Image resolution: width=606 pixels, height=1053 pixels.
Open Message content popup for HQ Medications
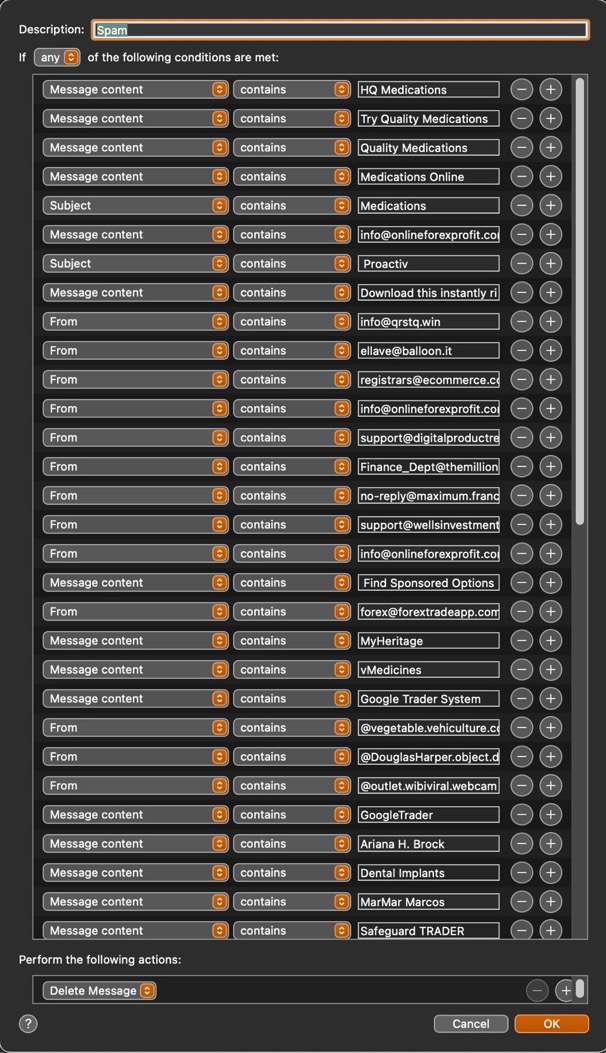135,89
